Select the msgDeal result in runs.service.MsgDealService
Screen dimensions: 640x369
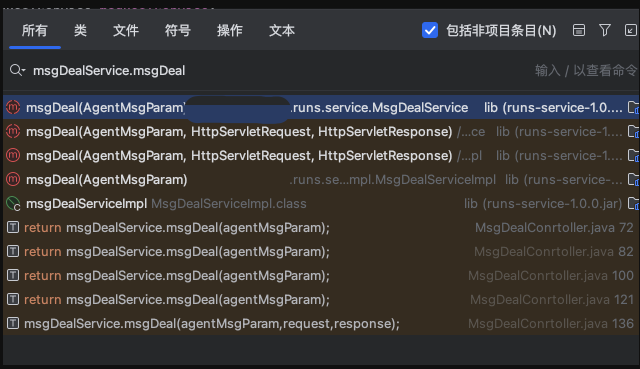321,107
